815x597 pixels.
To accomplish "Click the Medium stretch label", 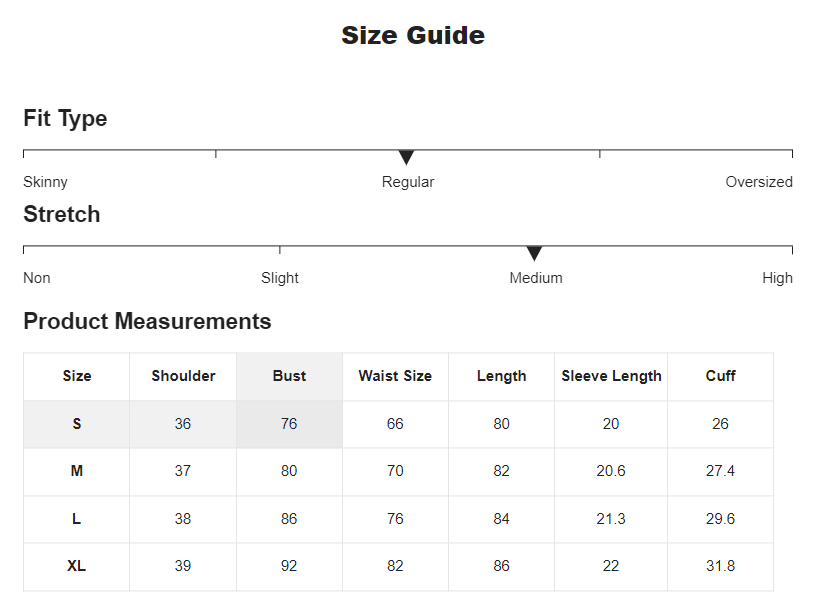I will coord(536,278).
